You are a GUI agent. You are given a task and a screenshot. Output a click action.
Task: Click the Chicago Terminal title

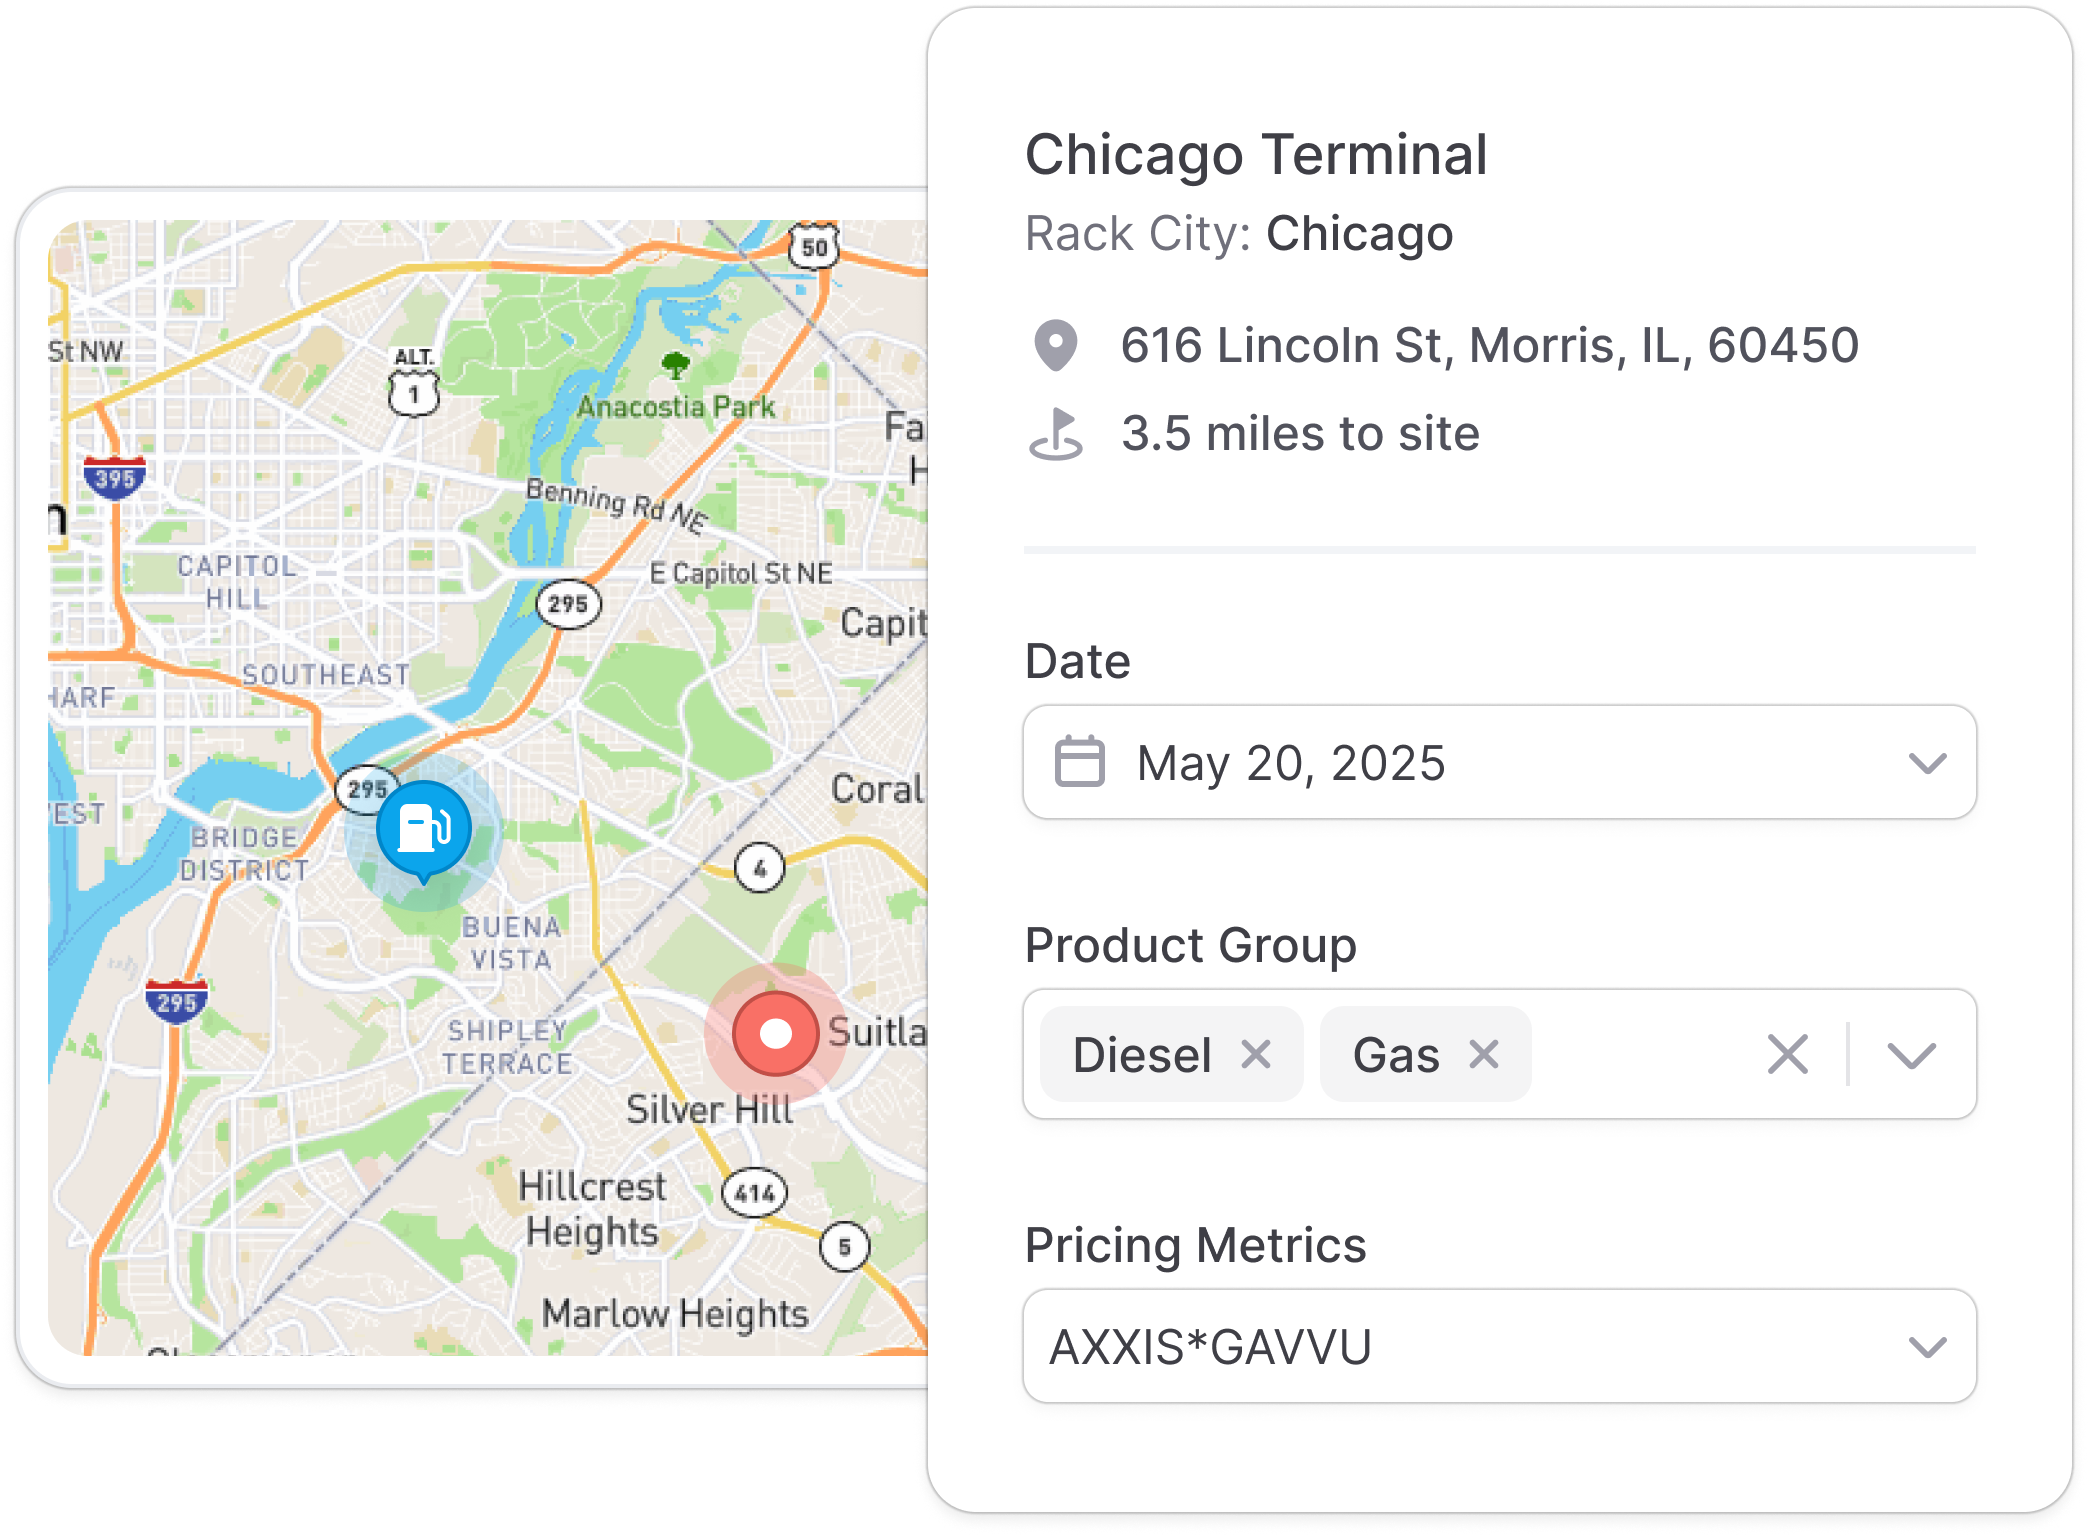pos(1257,155)
